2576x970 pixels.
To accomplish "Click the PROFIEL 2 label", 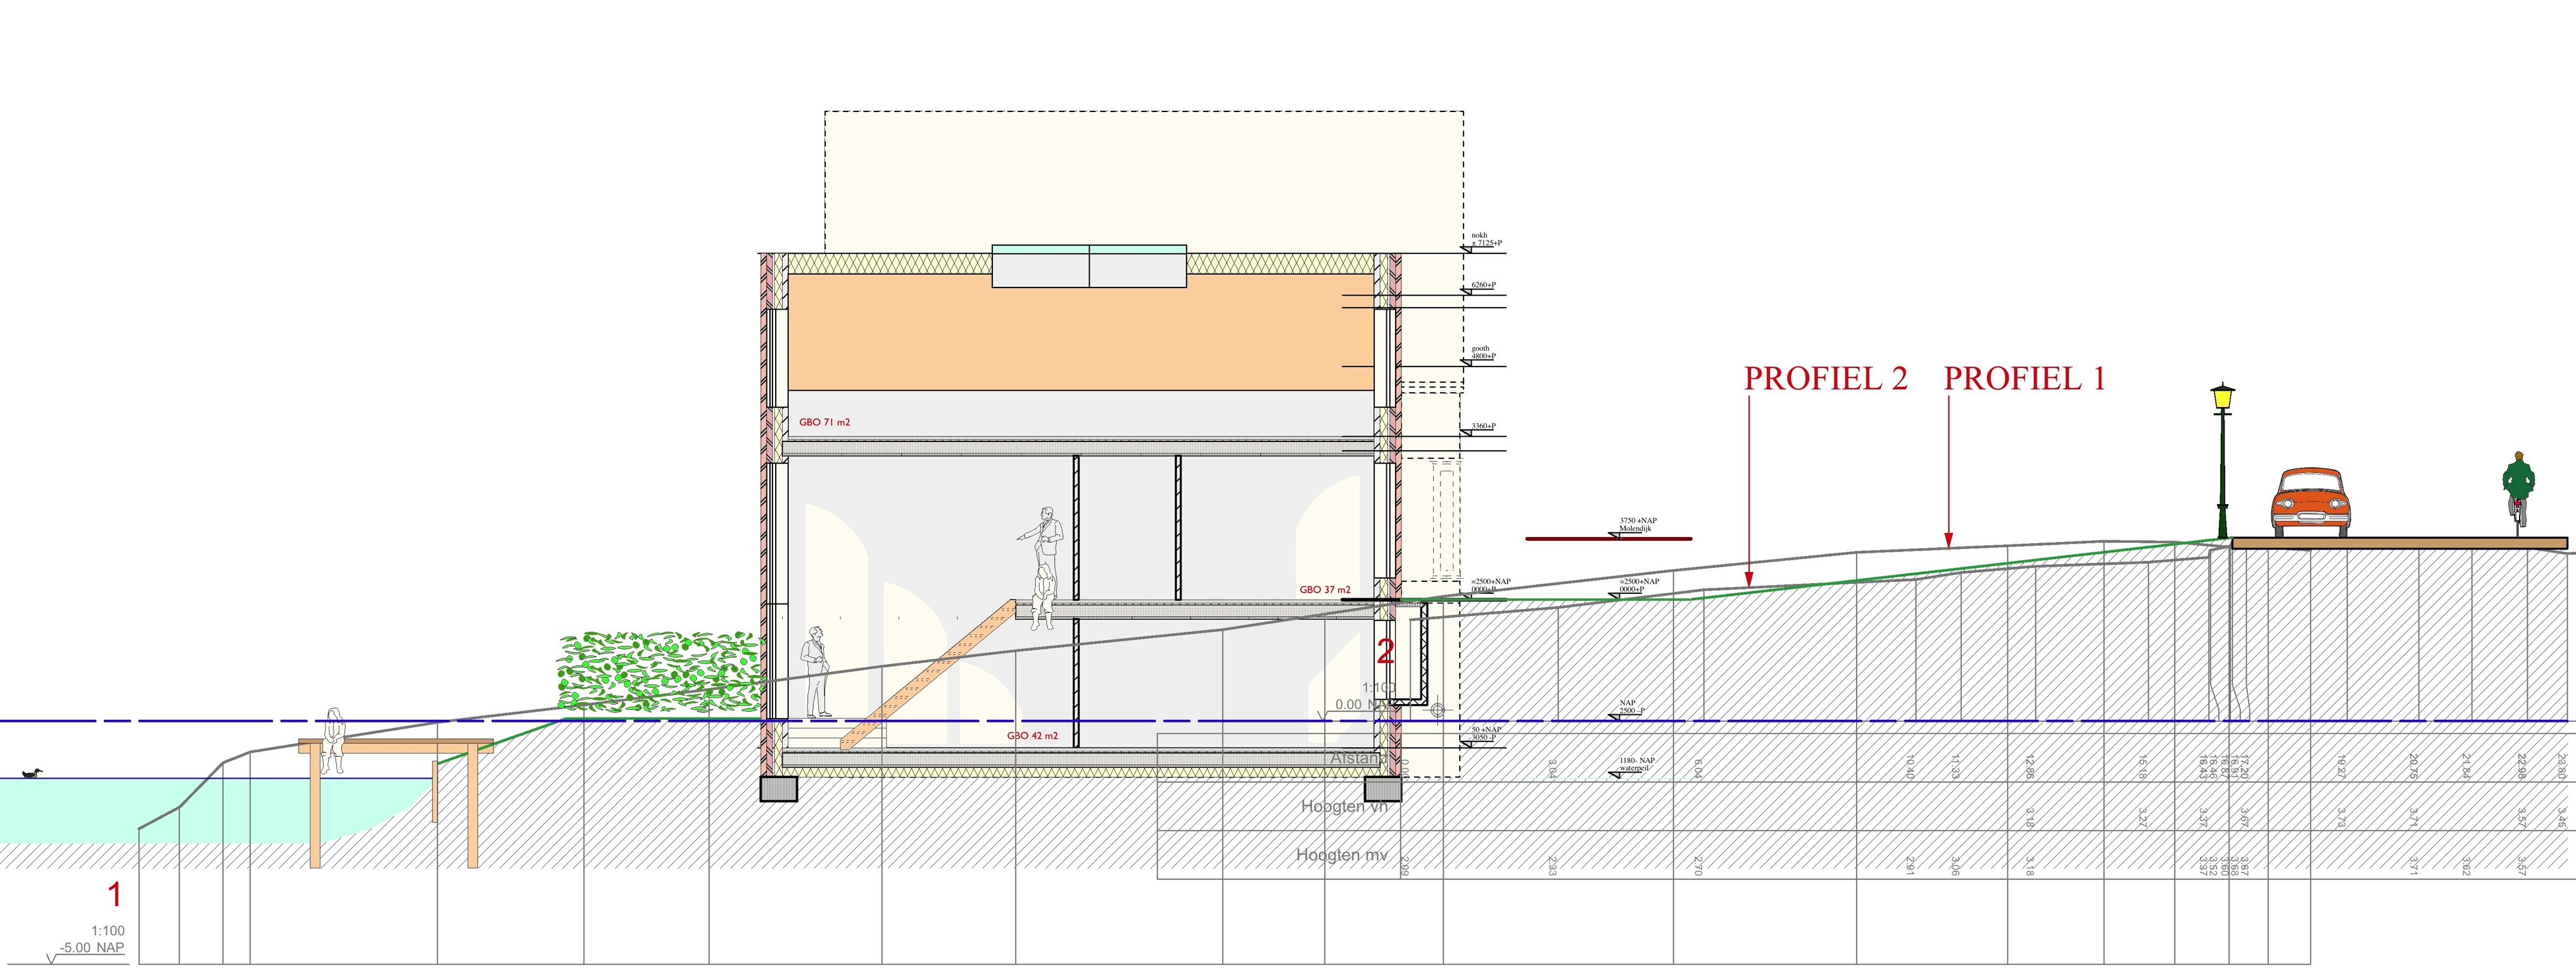I will [x=1825, y=378].
